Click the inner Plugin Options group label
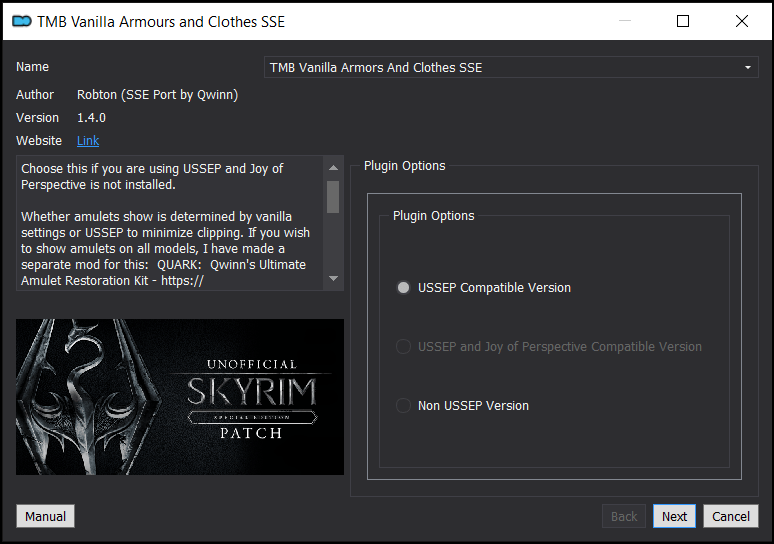This screenshot has height=544, width=774. [433, 216]
